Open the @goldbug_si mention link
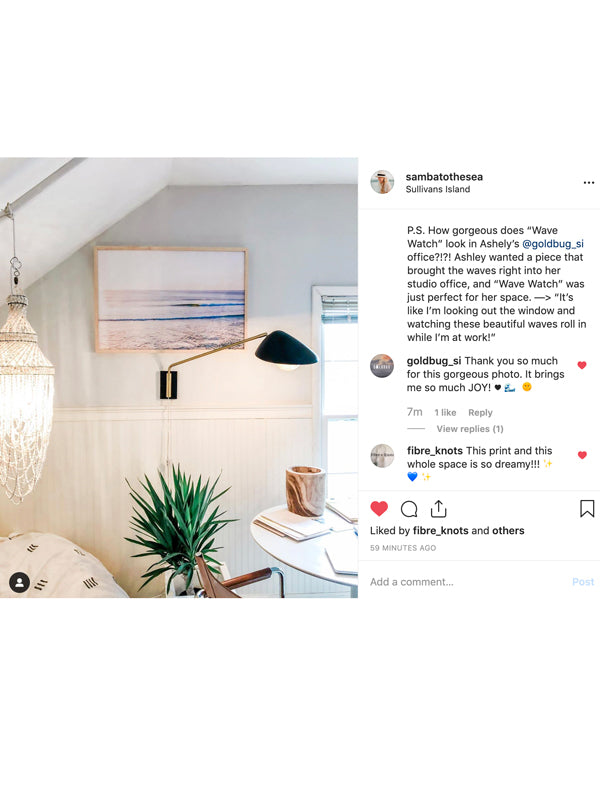This screenshot has width=600, height=799. [x=553, y=244]
